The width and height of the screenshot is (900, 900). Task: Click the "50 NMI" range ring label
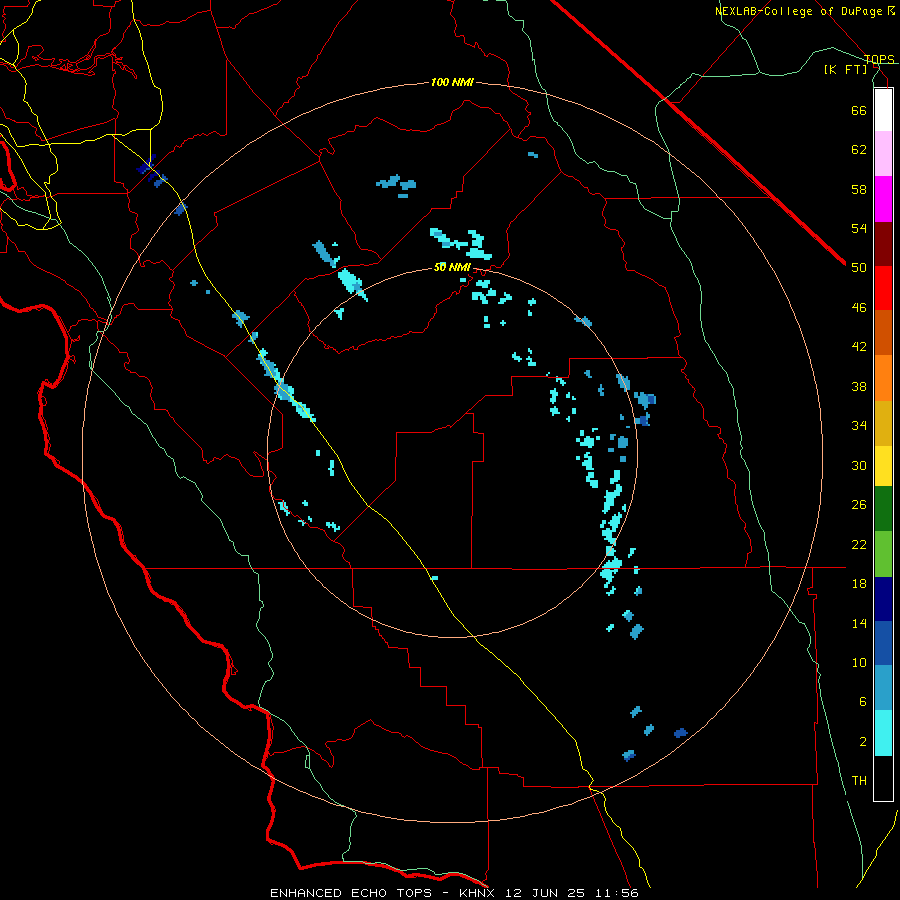click(452, 267)
